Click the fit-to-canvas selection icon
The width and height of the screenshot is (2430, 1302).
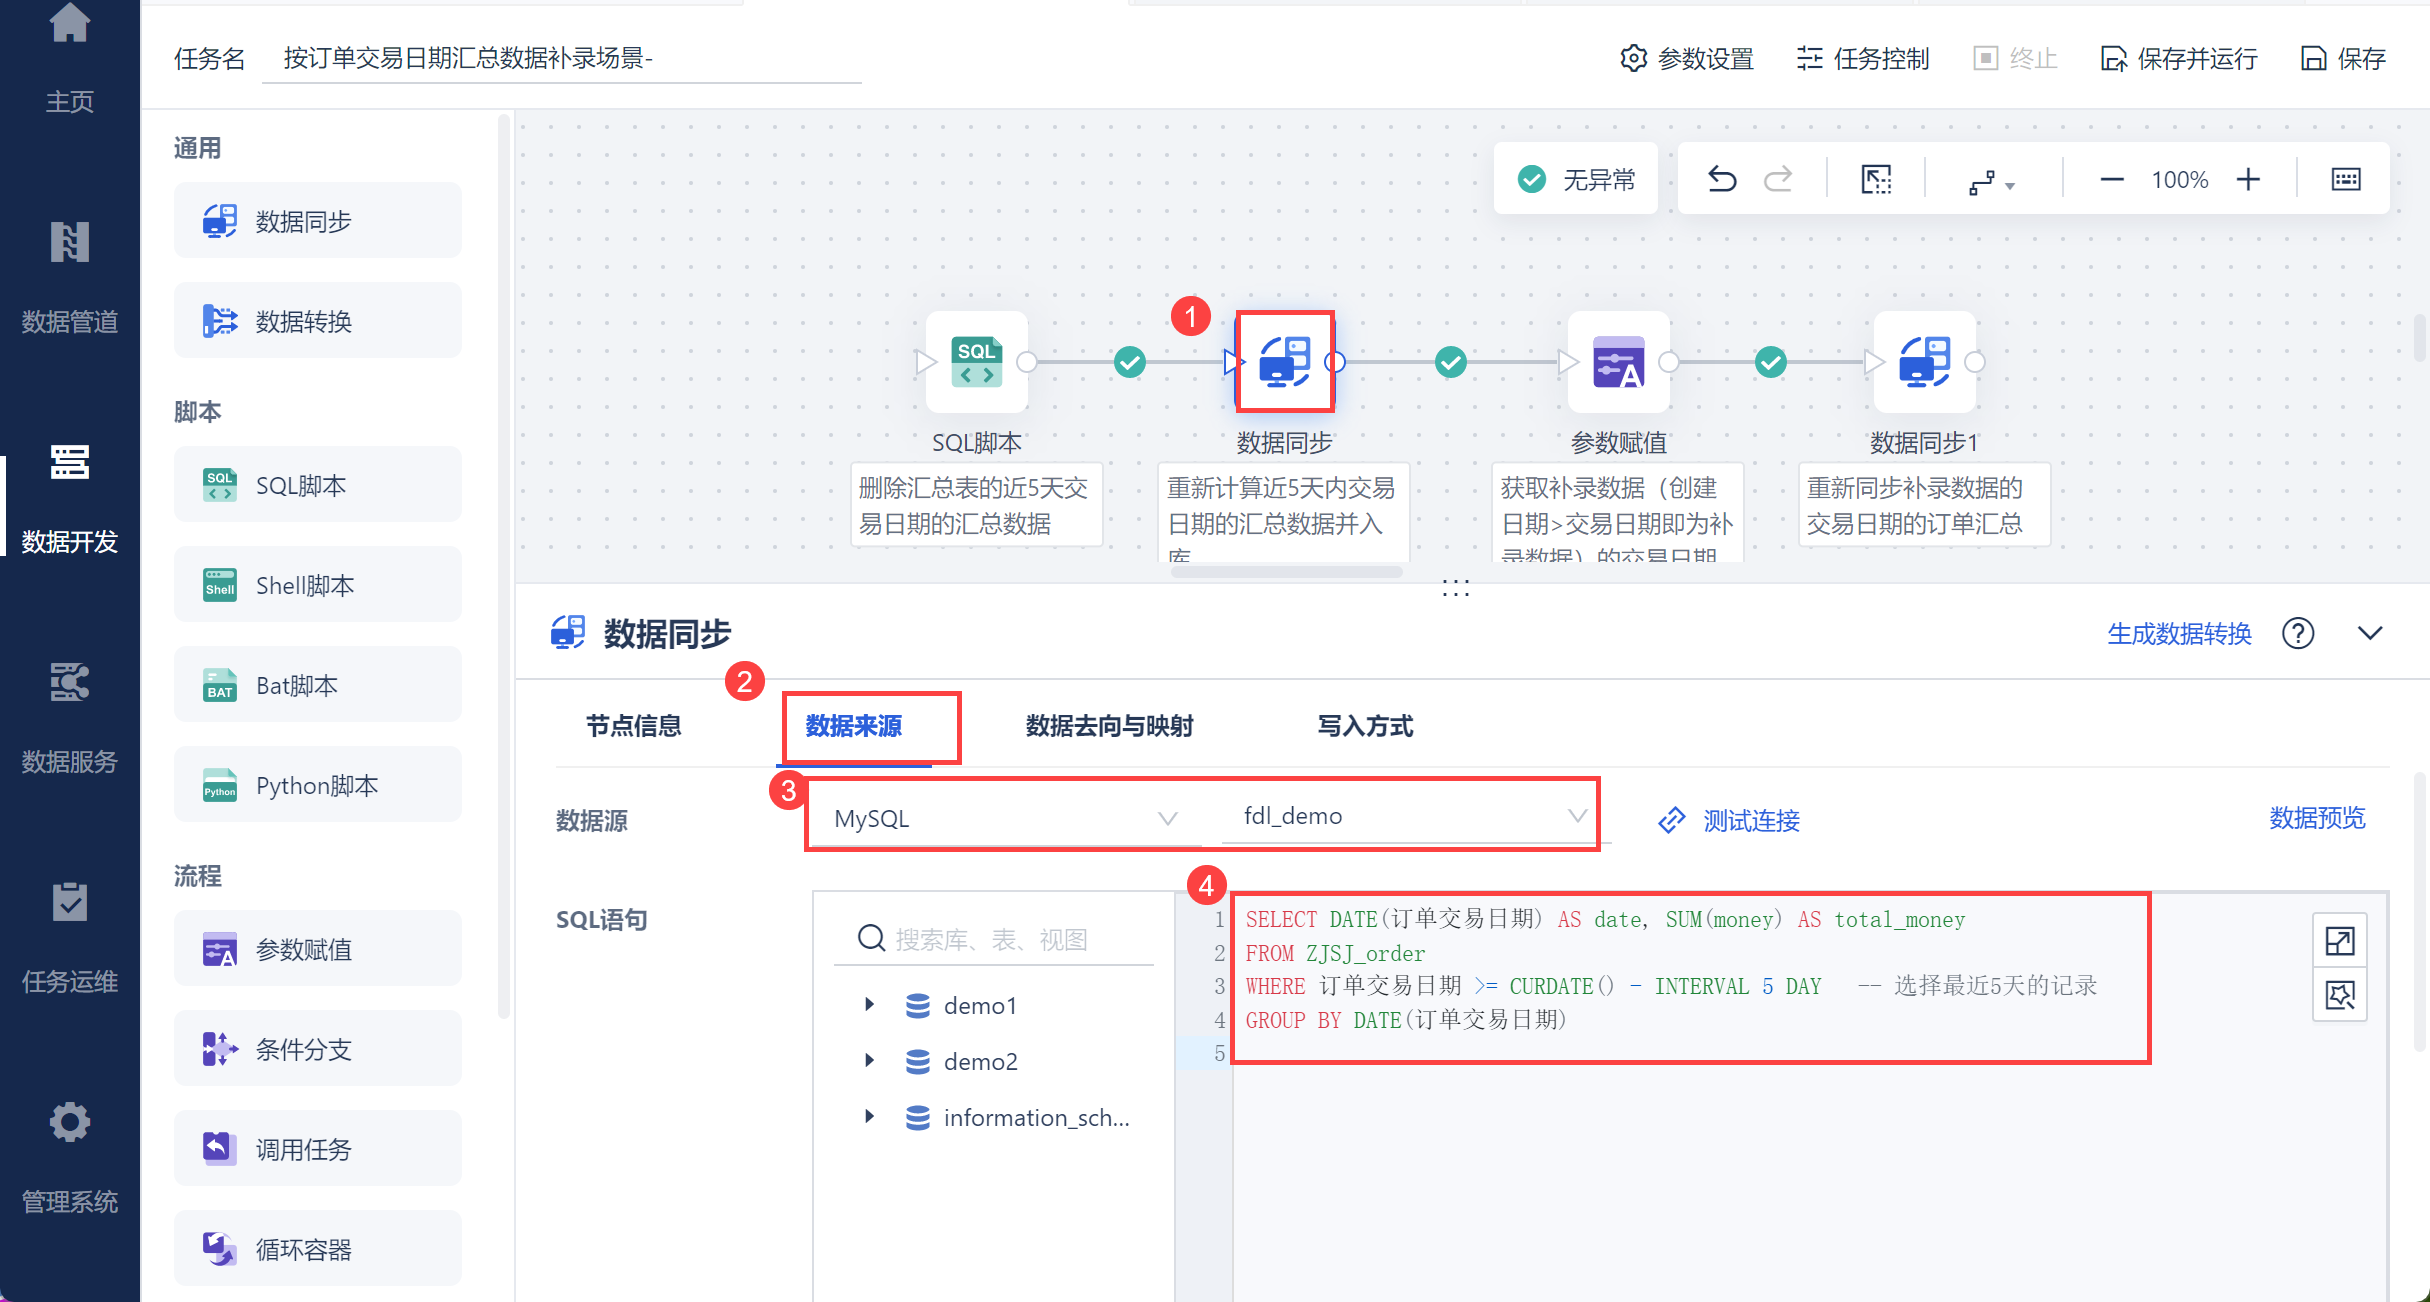click(1876, 179)
